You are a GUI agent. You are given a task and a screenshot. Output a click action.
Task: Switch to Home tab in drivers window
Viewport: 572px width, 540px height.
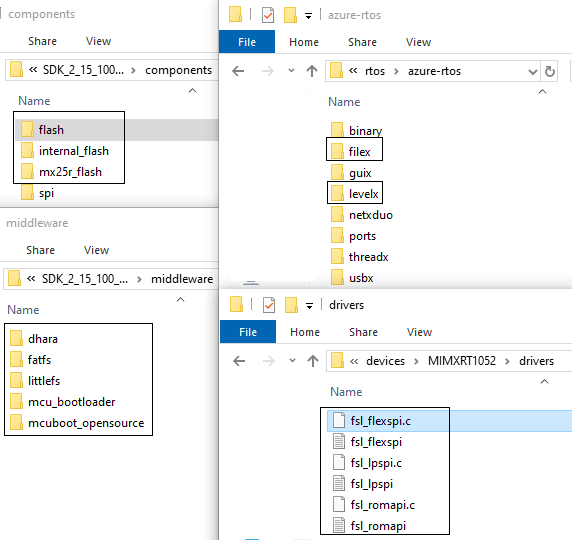click(305, 332)
